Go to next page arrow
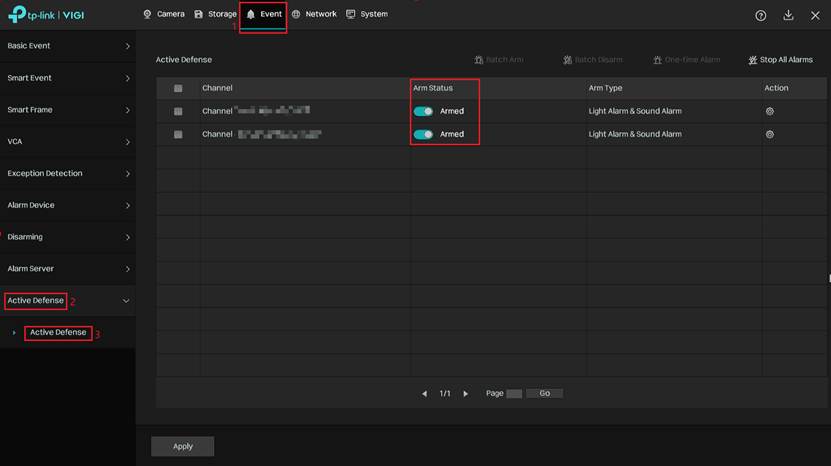Image resolution: width=831 pixels, height=466 pixels. point(465,394)
